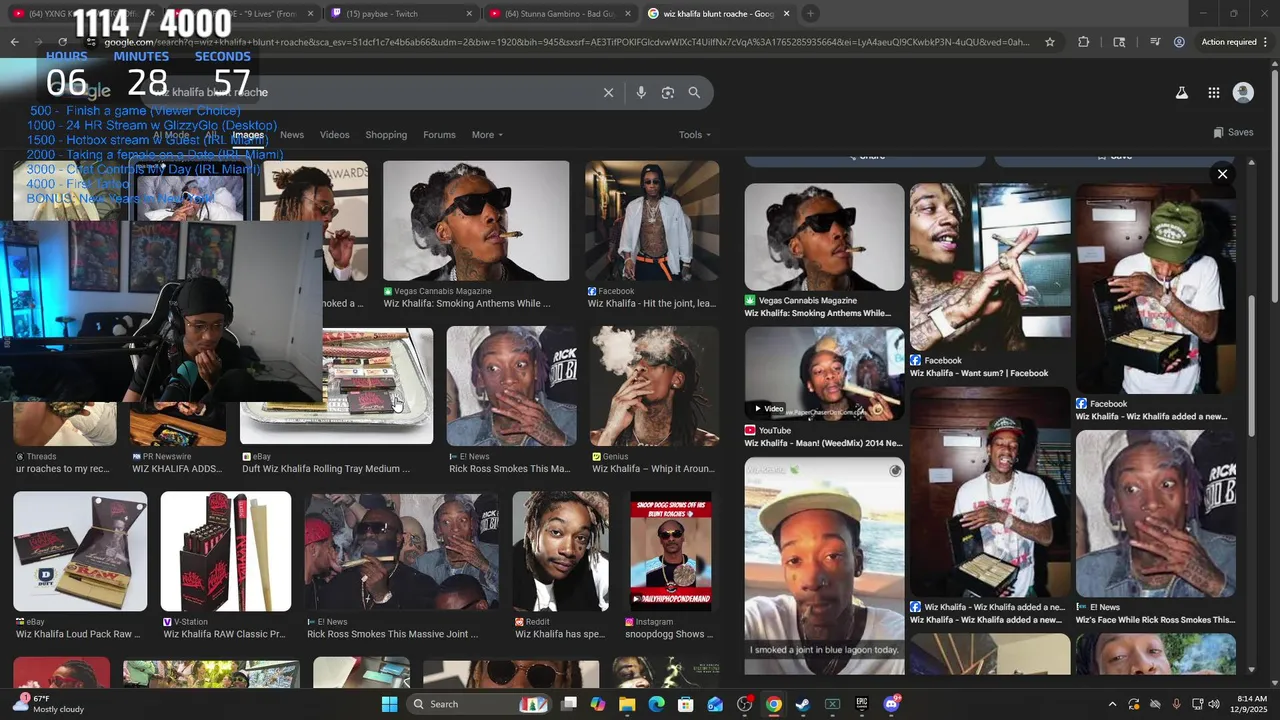Launch Microsoft Edge from the taskbar

657,704
